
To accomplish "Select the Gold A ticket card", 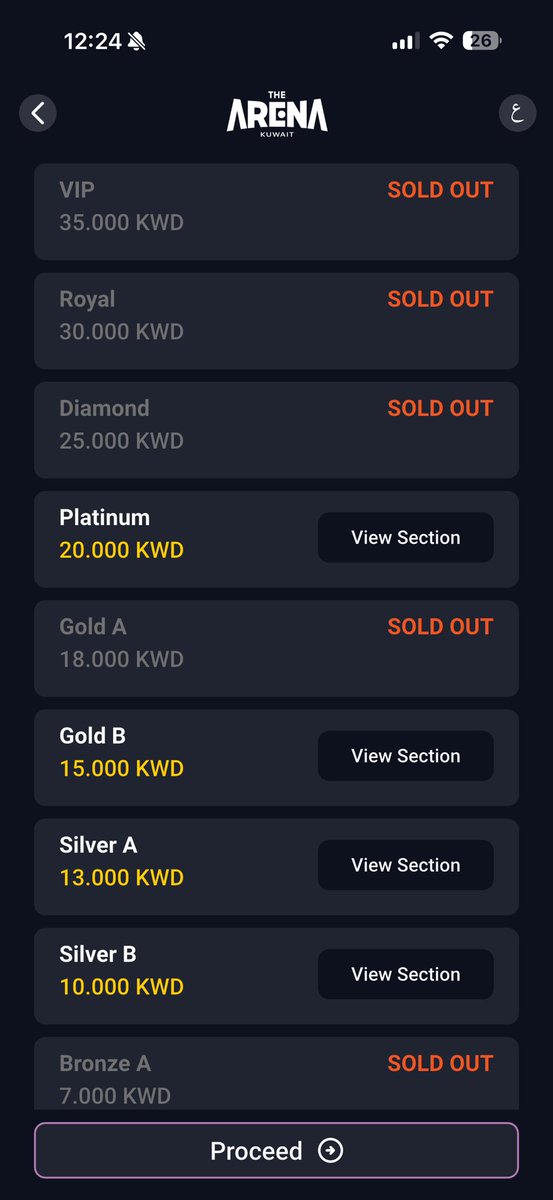I will click(x=277, y=648).
